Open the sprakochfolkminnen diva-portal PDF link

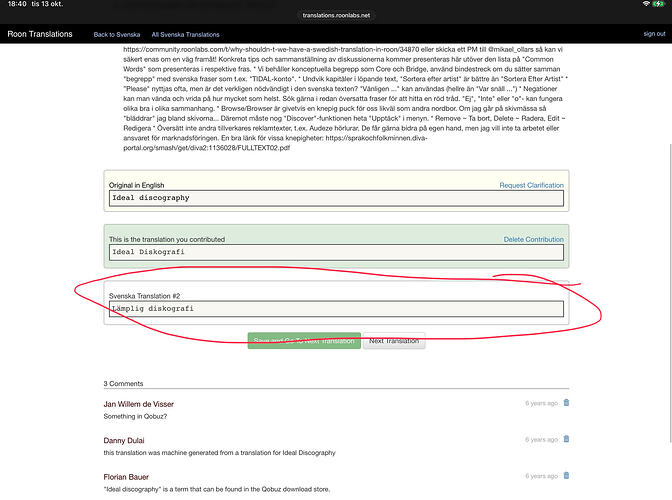275,143
